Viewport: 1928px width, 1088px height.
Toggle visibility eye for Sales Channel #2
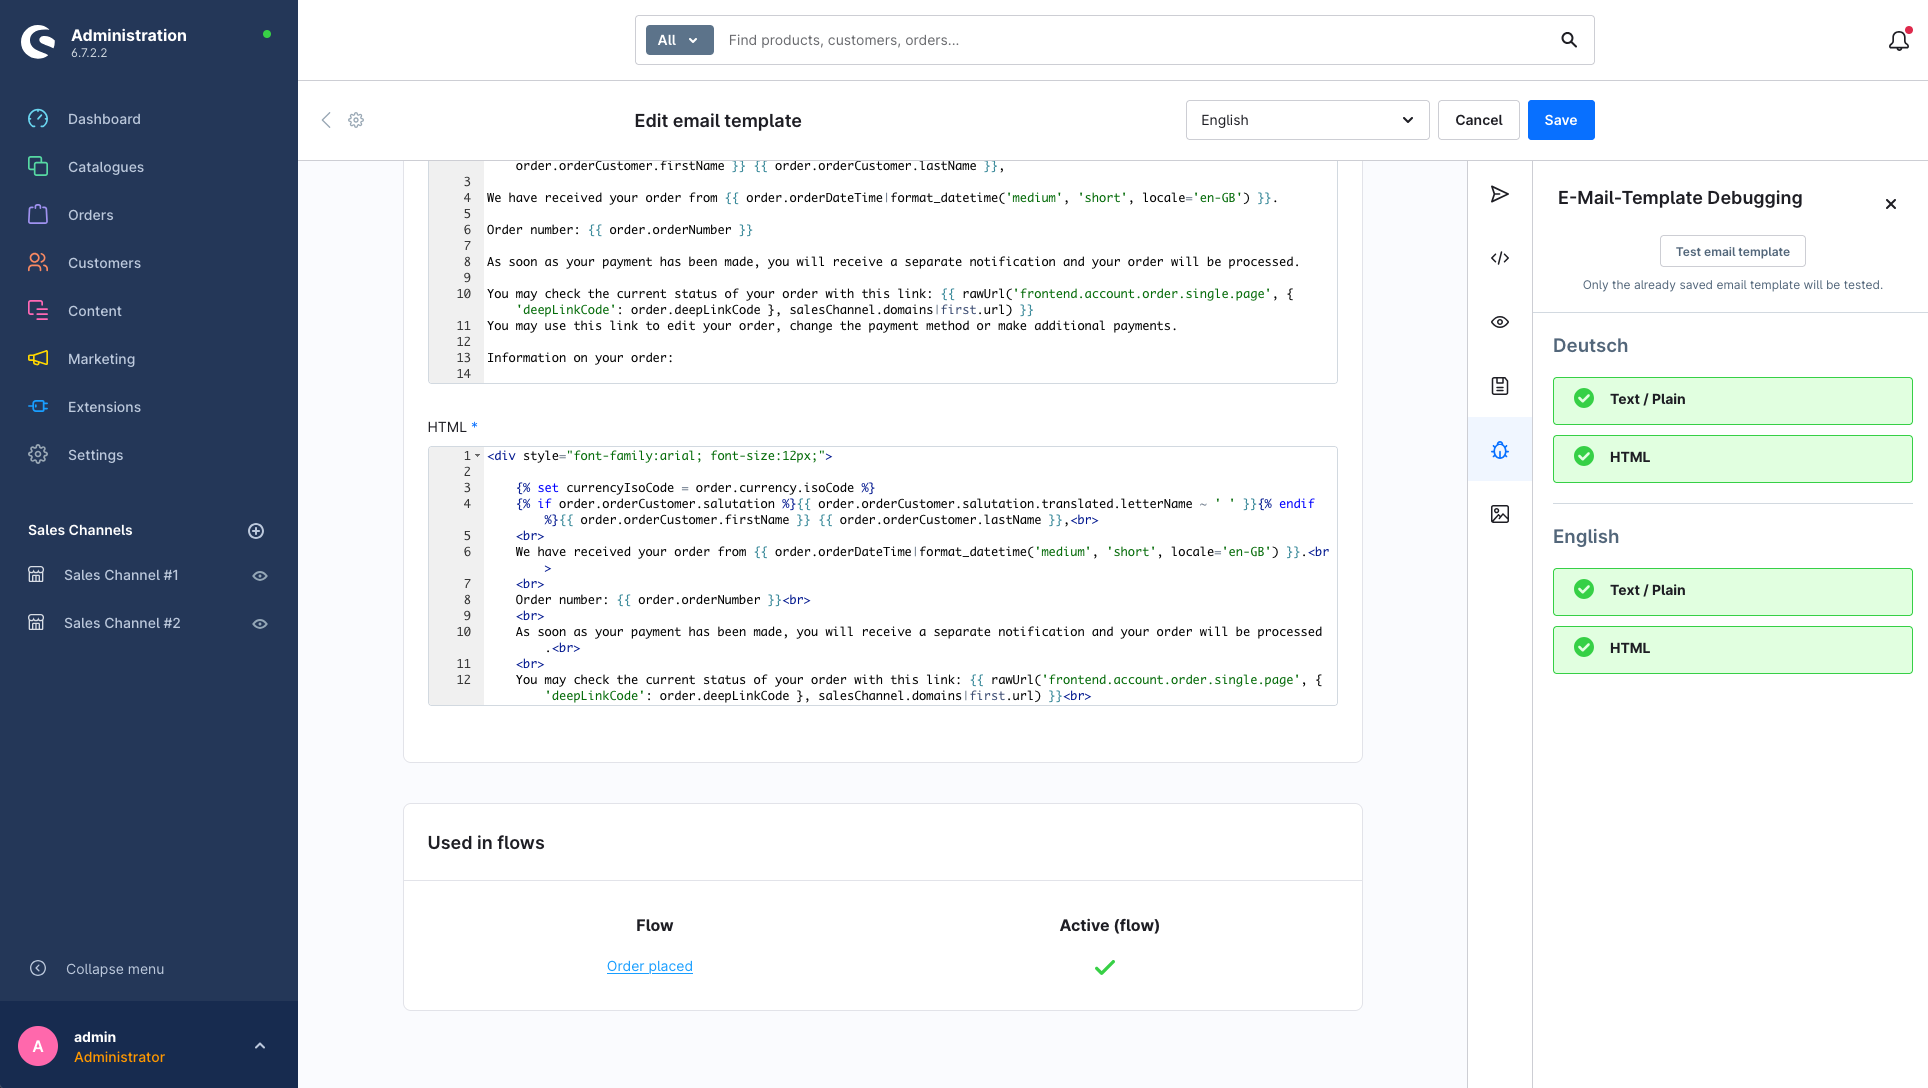(x=260, y=624)
